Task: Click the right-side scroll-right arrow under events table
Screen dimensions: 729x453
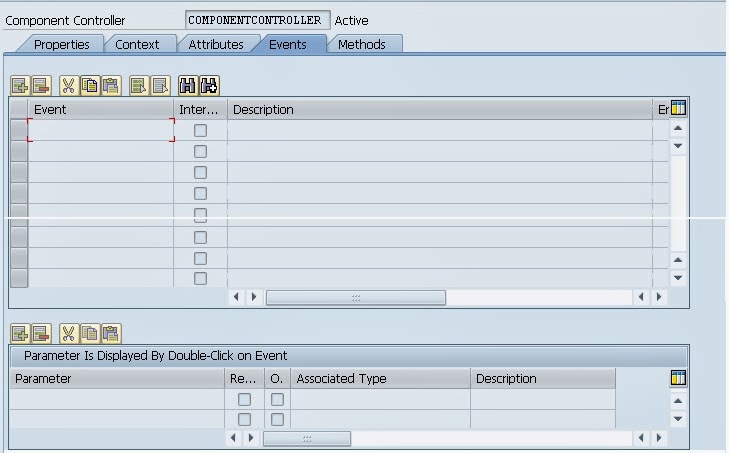Action: coord(659,297)
